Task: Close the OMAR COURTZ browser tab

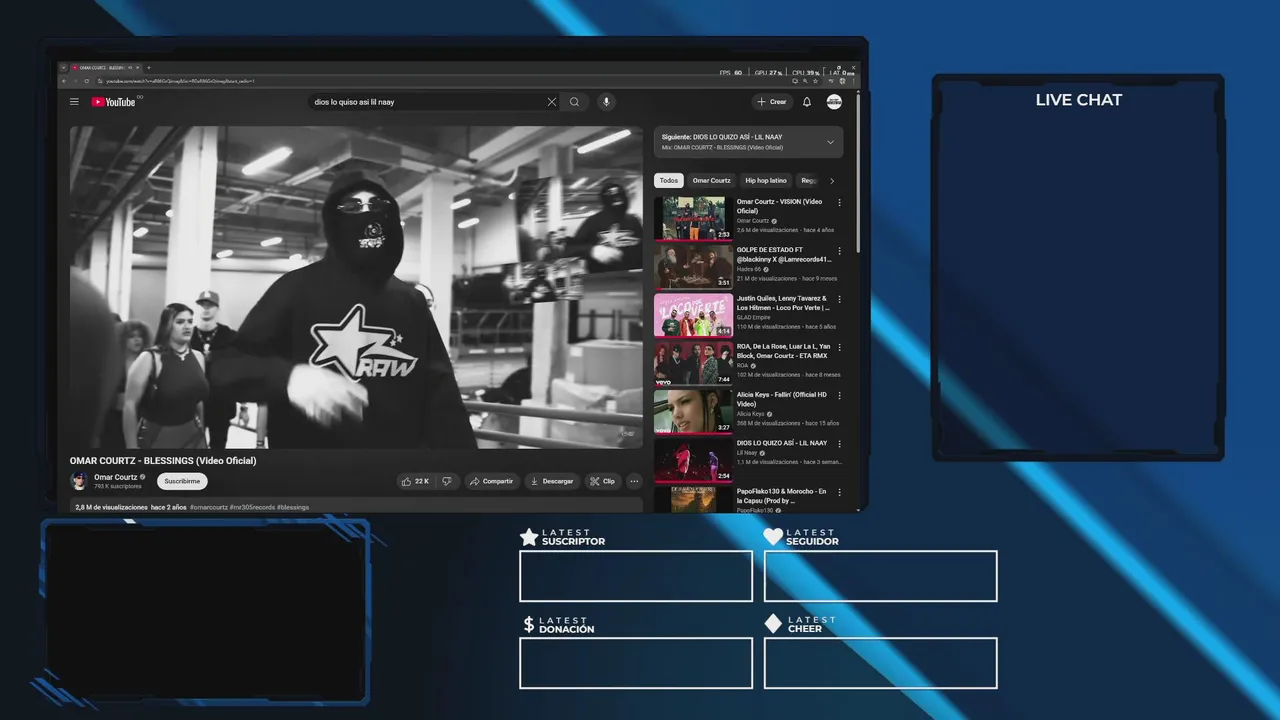Action: point(137,67)
